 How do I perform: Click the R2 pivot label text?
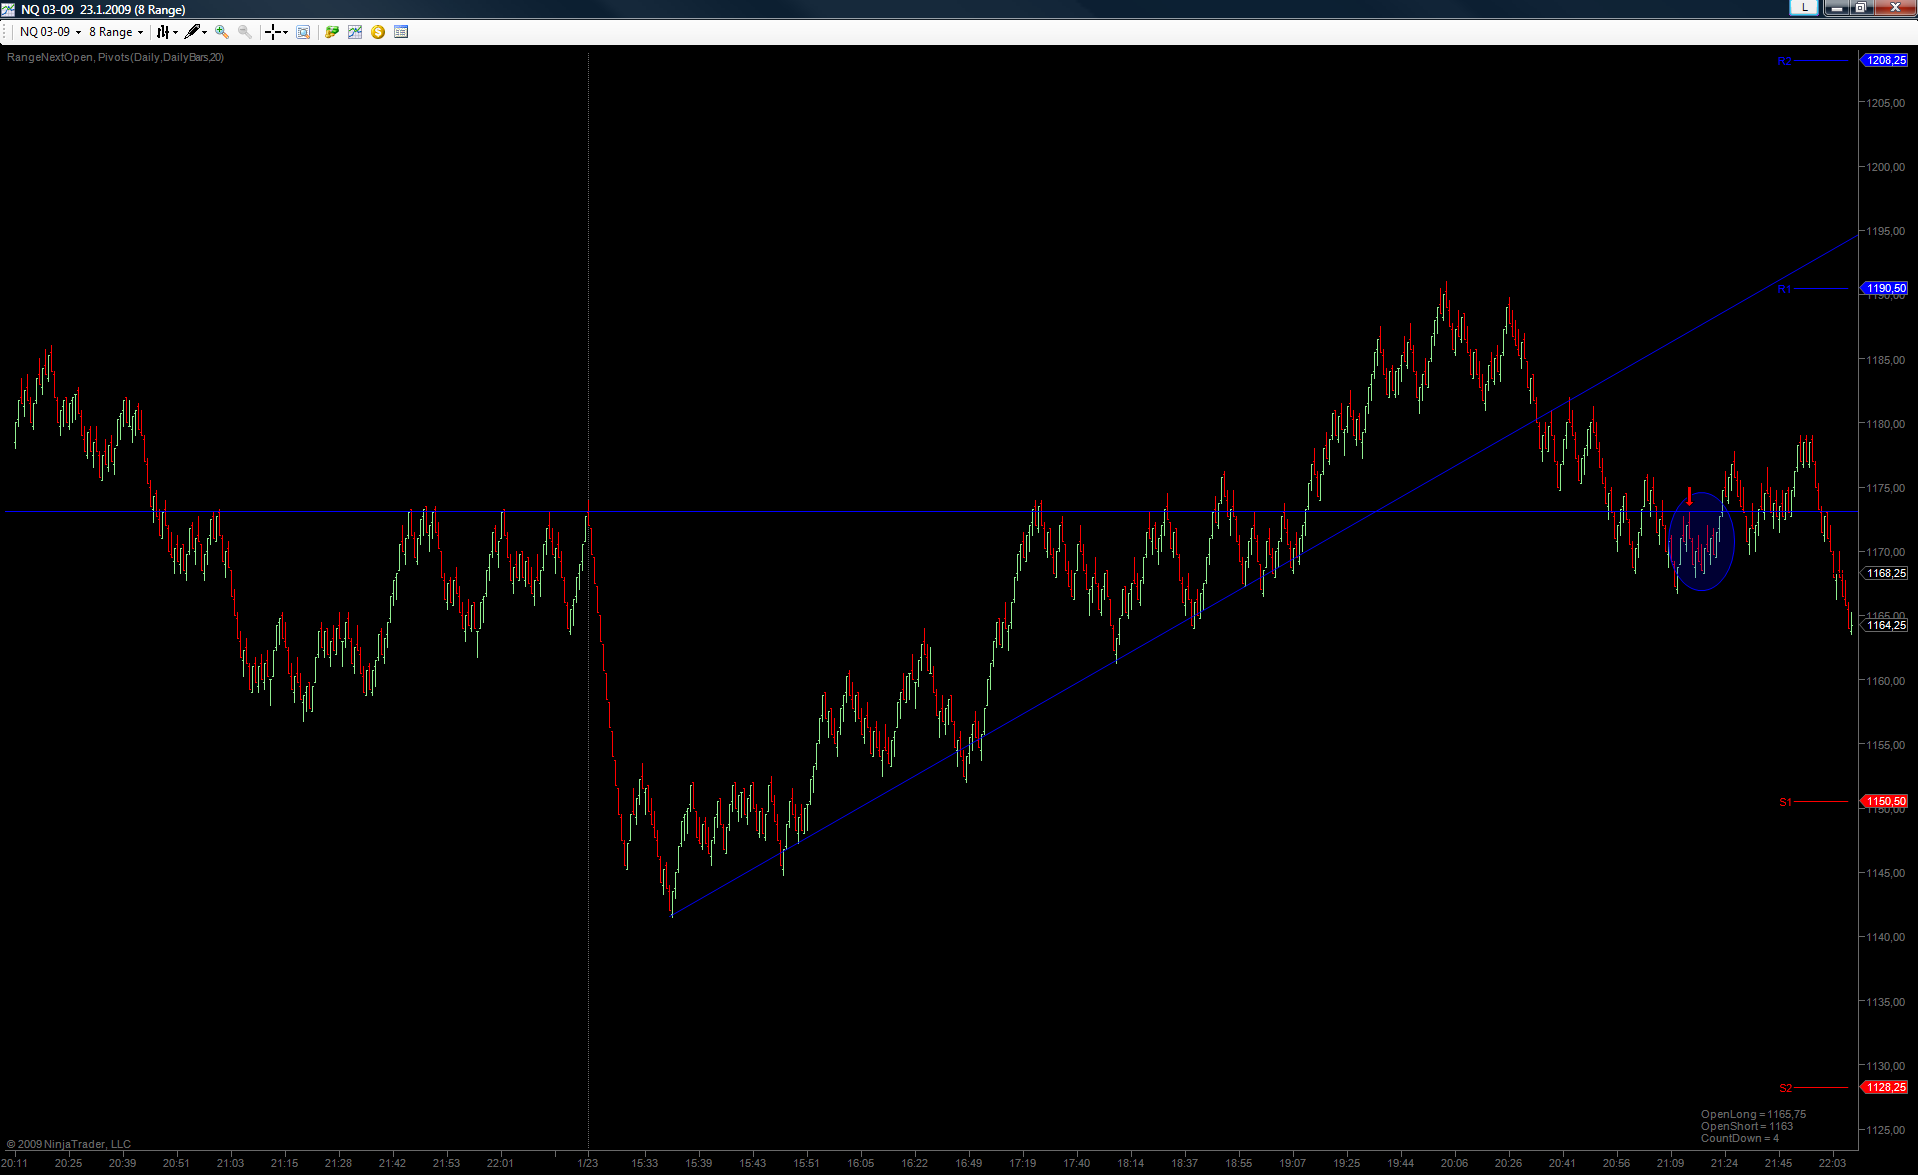(1784, 62)
